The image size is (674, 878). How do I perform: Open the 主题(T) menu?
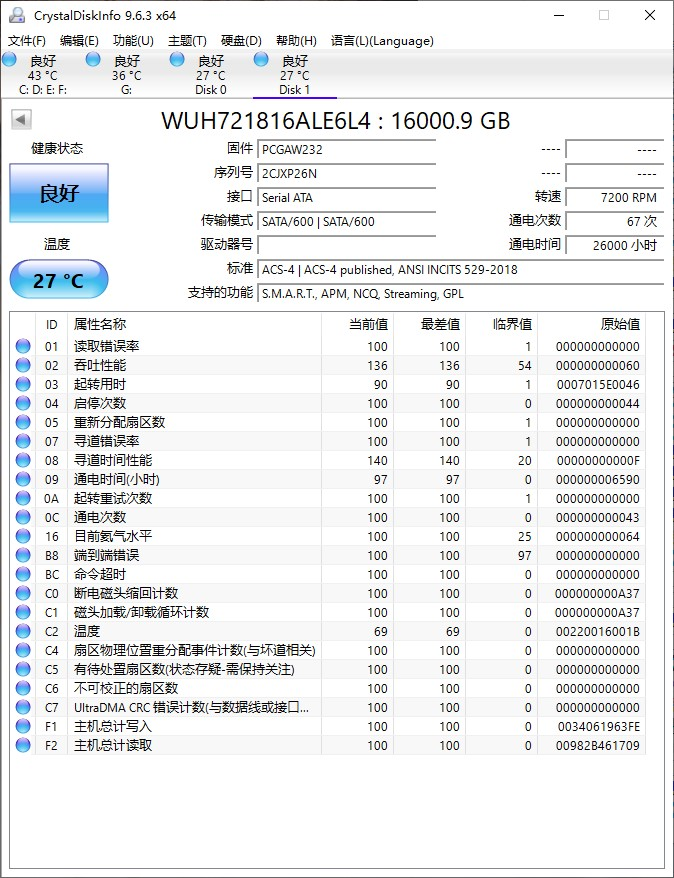tap(188, 41)
